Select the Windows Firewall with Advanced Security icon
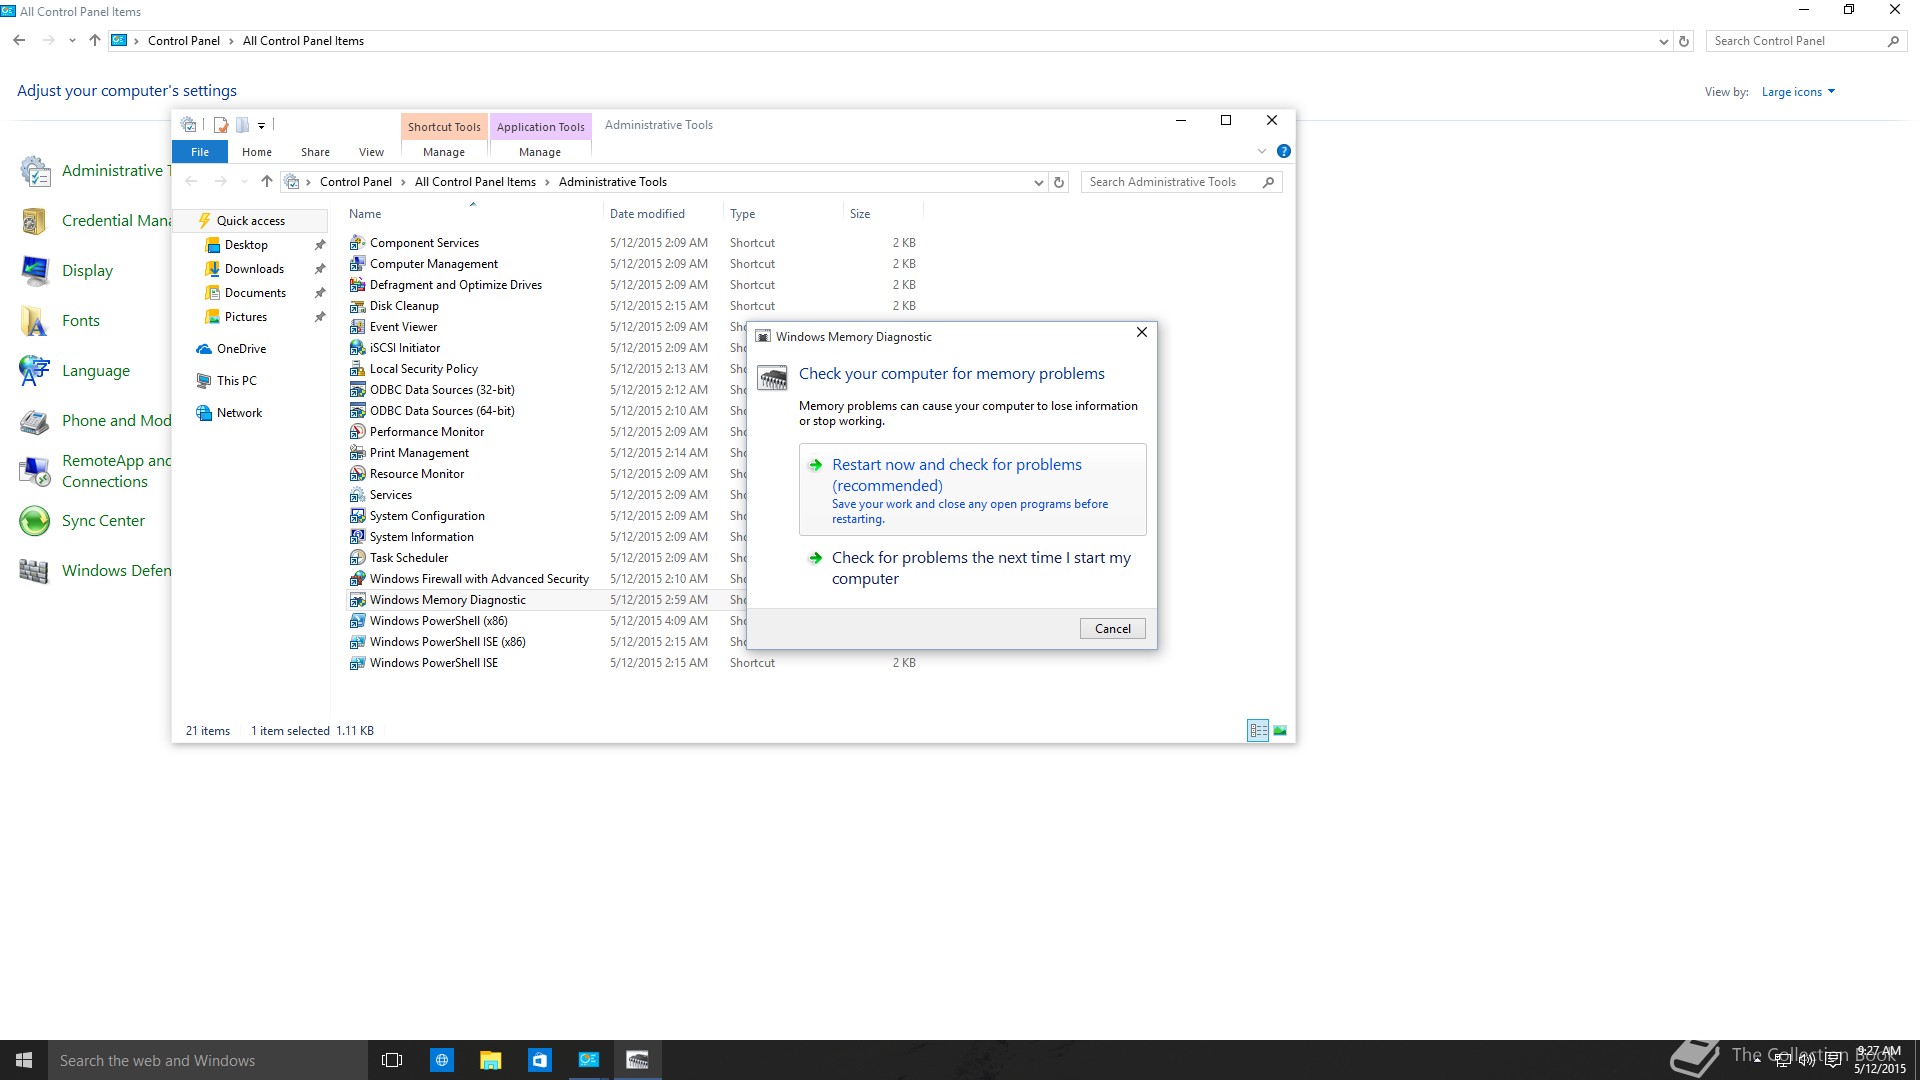Viewport: 1920px width, 1080px height. click(x=357, y=579)
